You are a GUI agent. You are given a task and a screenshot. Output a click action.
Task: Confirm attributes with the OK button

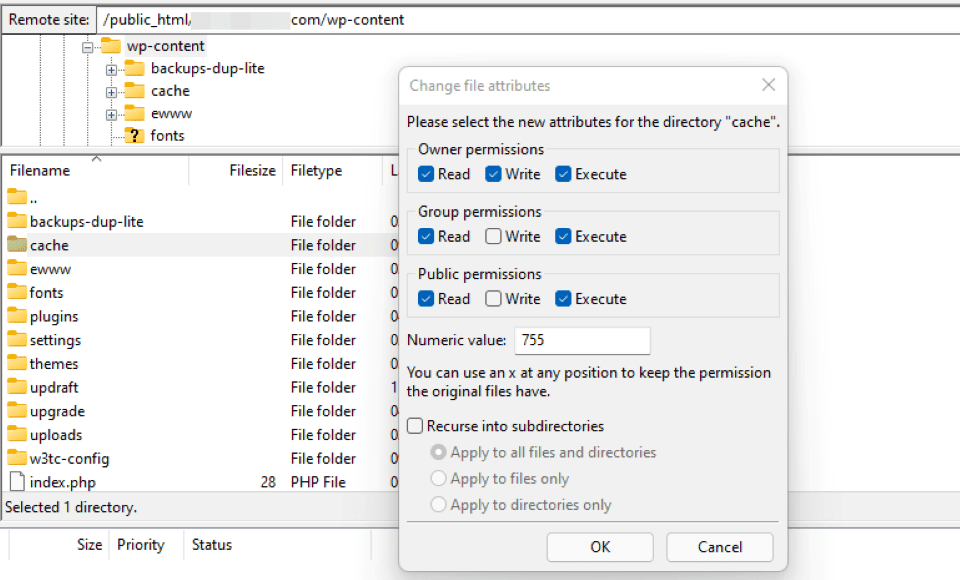[x=599, y=547]
